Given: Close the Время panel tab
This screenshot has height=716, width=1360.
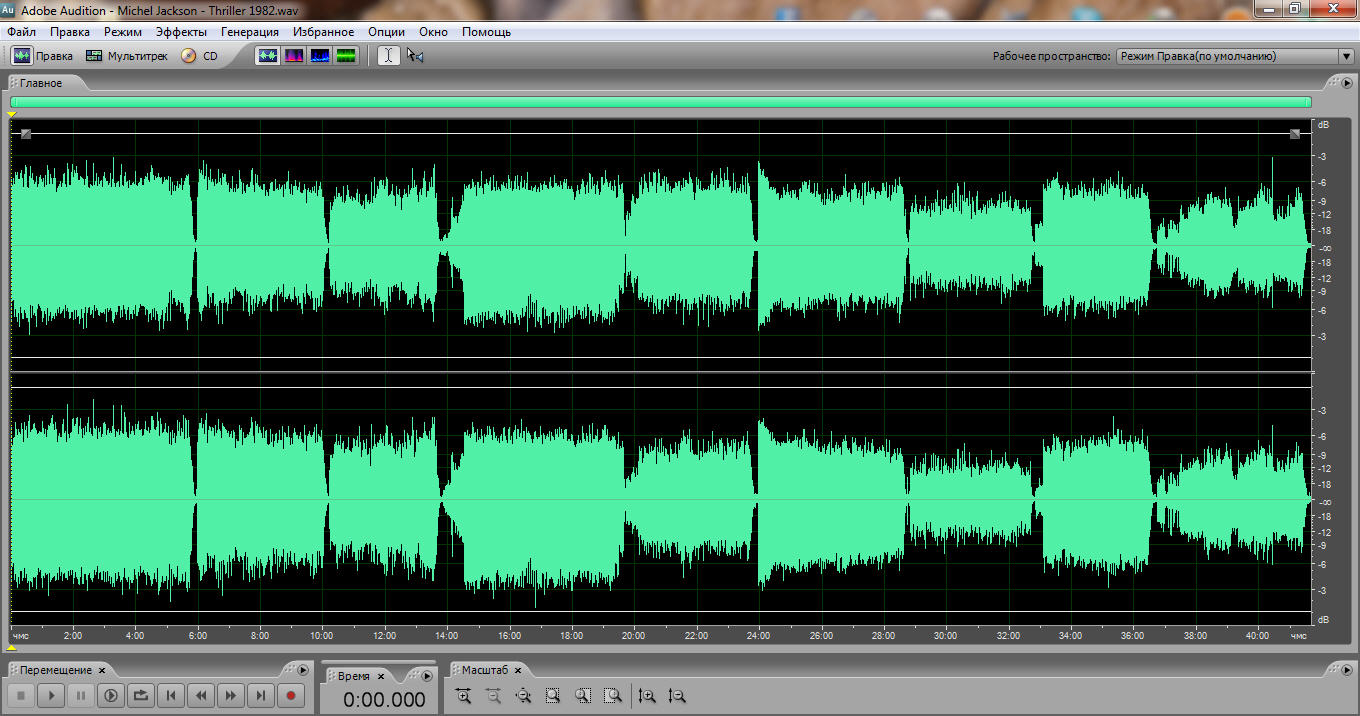Looking at the screenshot, I should click(380, 676).
